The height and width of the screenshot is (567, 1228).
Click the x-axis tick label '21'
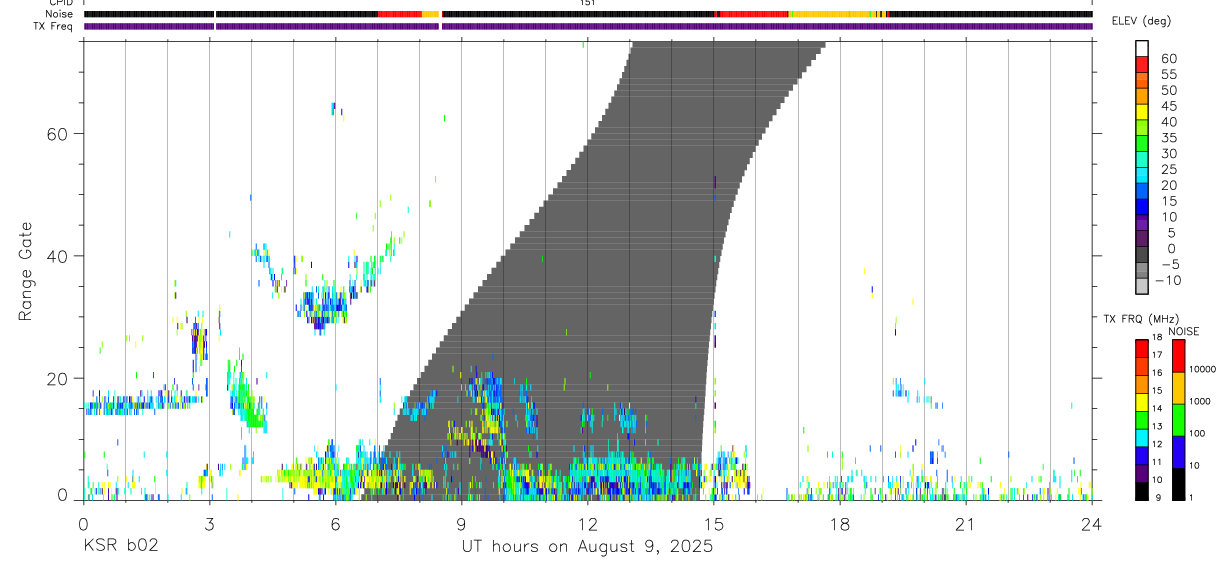[x=965, y=523]
